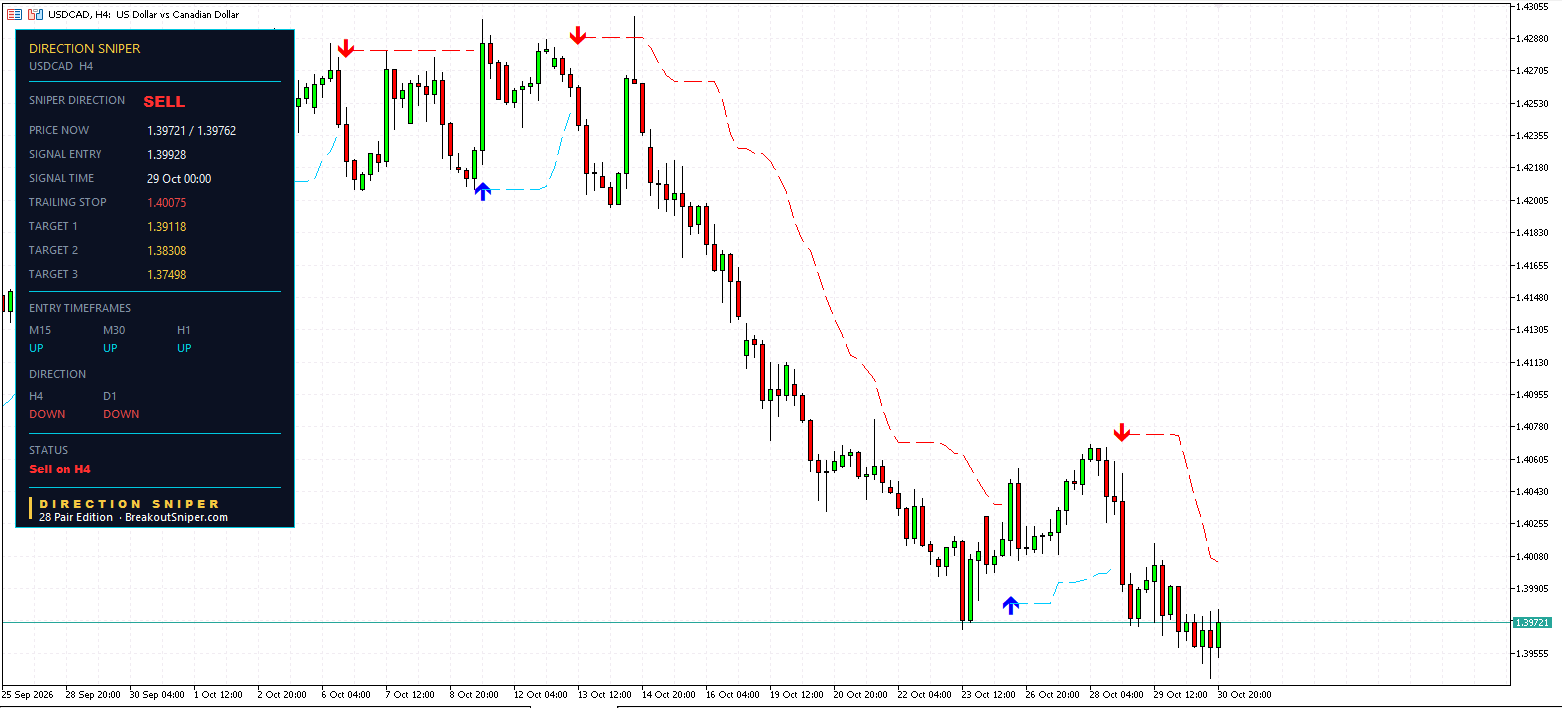This screenshot has height=708, width=1562.
Task: Click the 'ENTRY TIMEFRAMES' section label
Action: point(80,308)
